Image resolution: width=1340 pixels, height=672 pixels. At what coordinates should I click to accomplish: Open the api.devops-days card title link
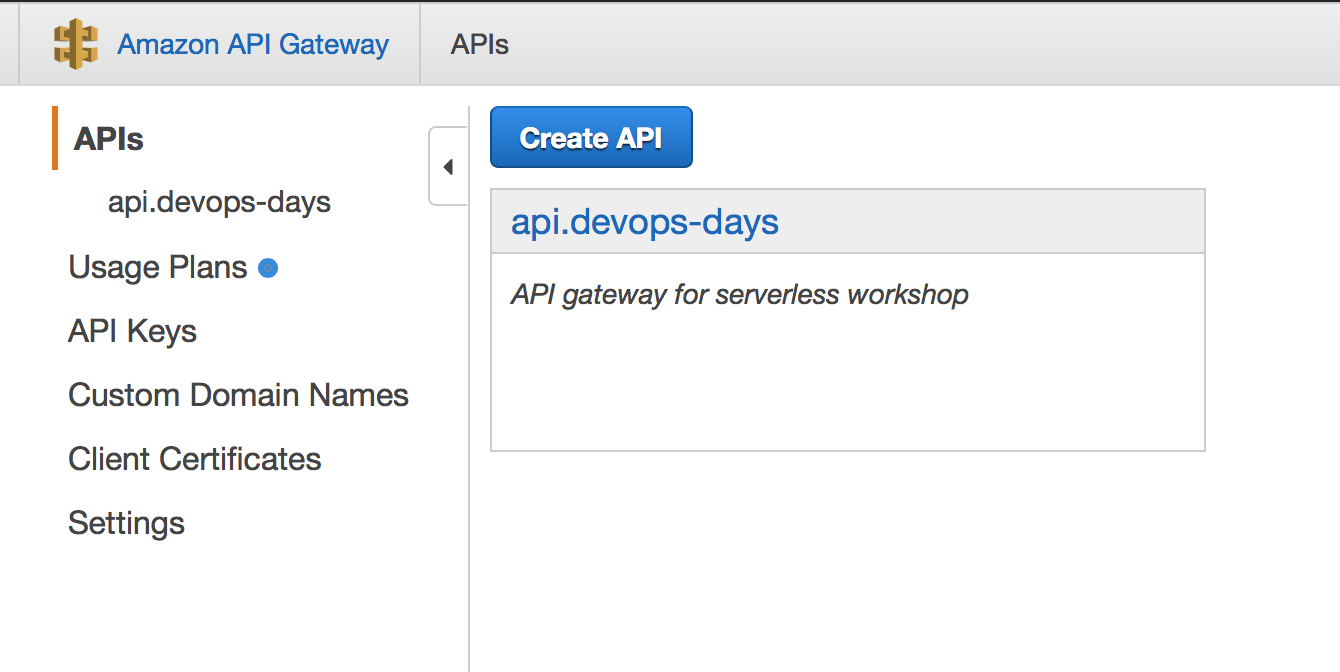(x=645, y=221)
